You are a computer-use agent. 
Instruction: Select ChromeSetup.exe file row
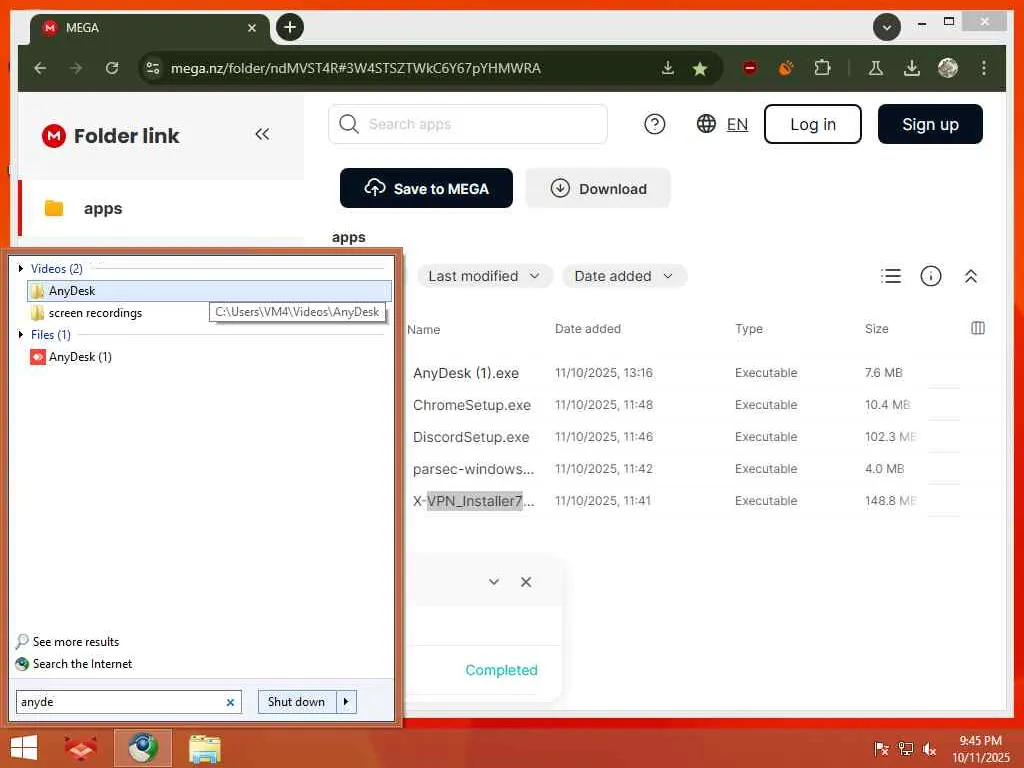click(682, 405)
